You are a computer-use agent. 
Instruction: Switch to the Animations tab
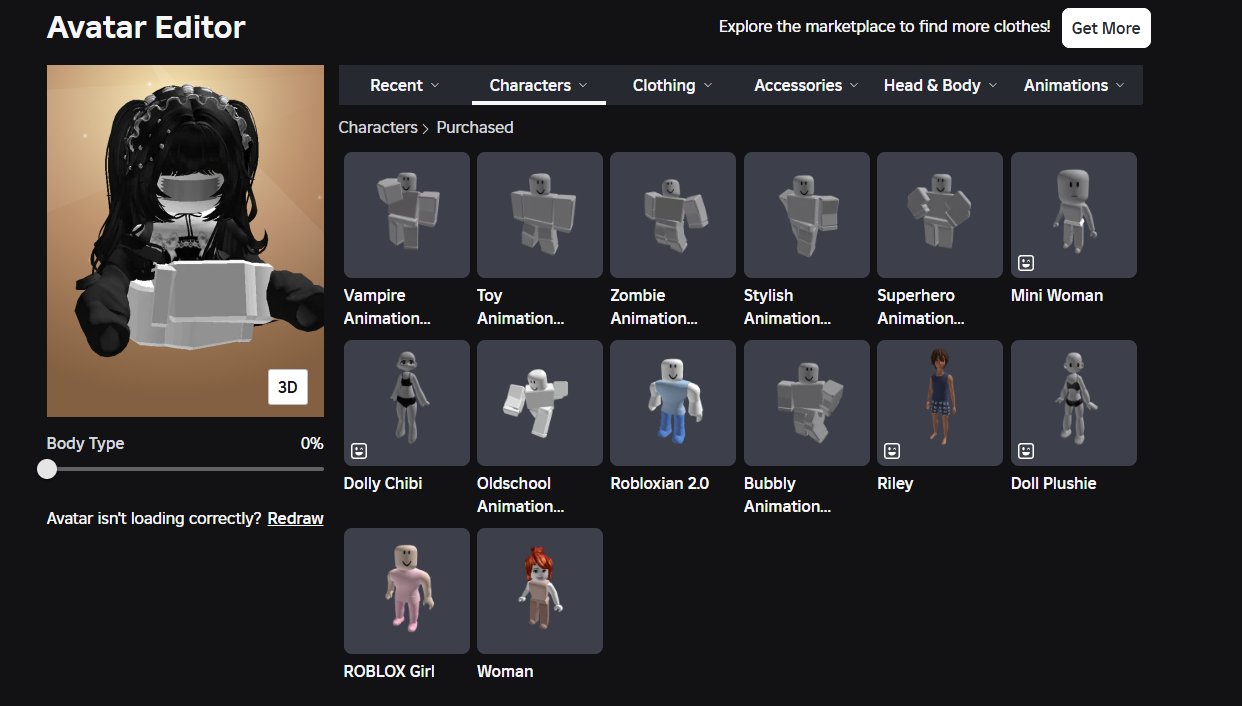pos(1074,86)
